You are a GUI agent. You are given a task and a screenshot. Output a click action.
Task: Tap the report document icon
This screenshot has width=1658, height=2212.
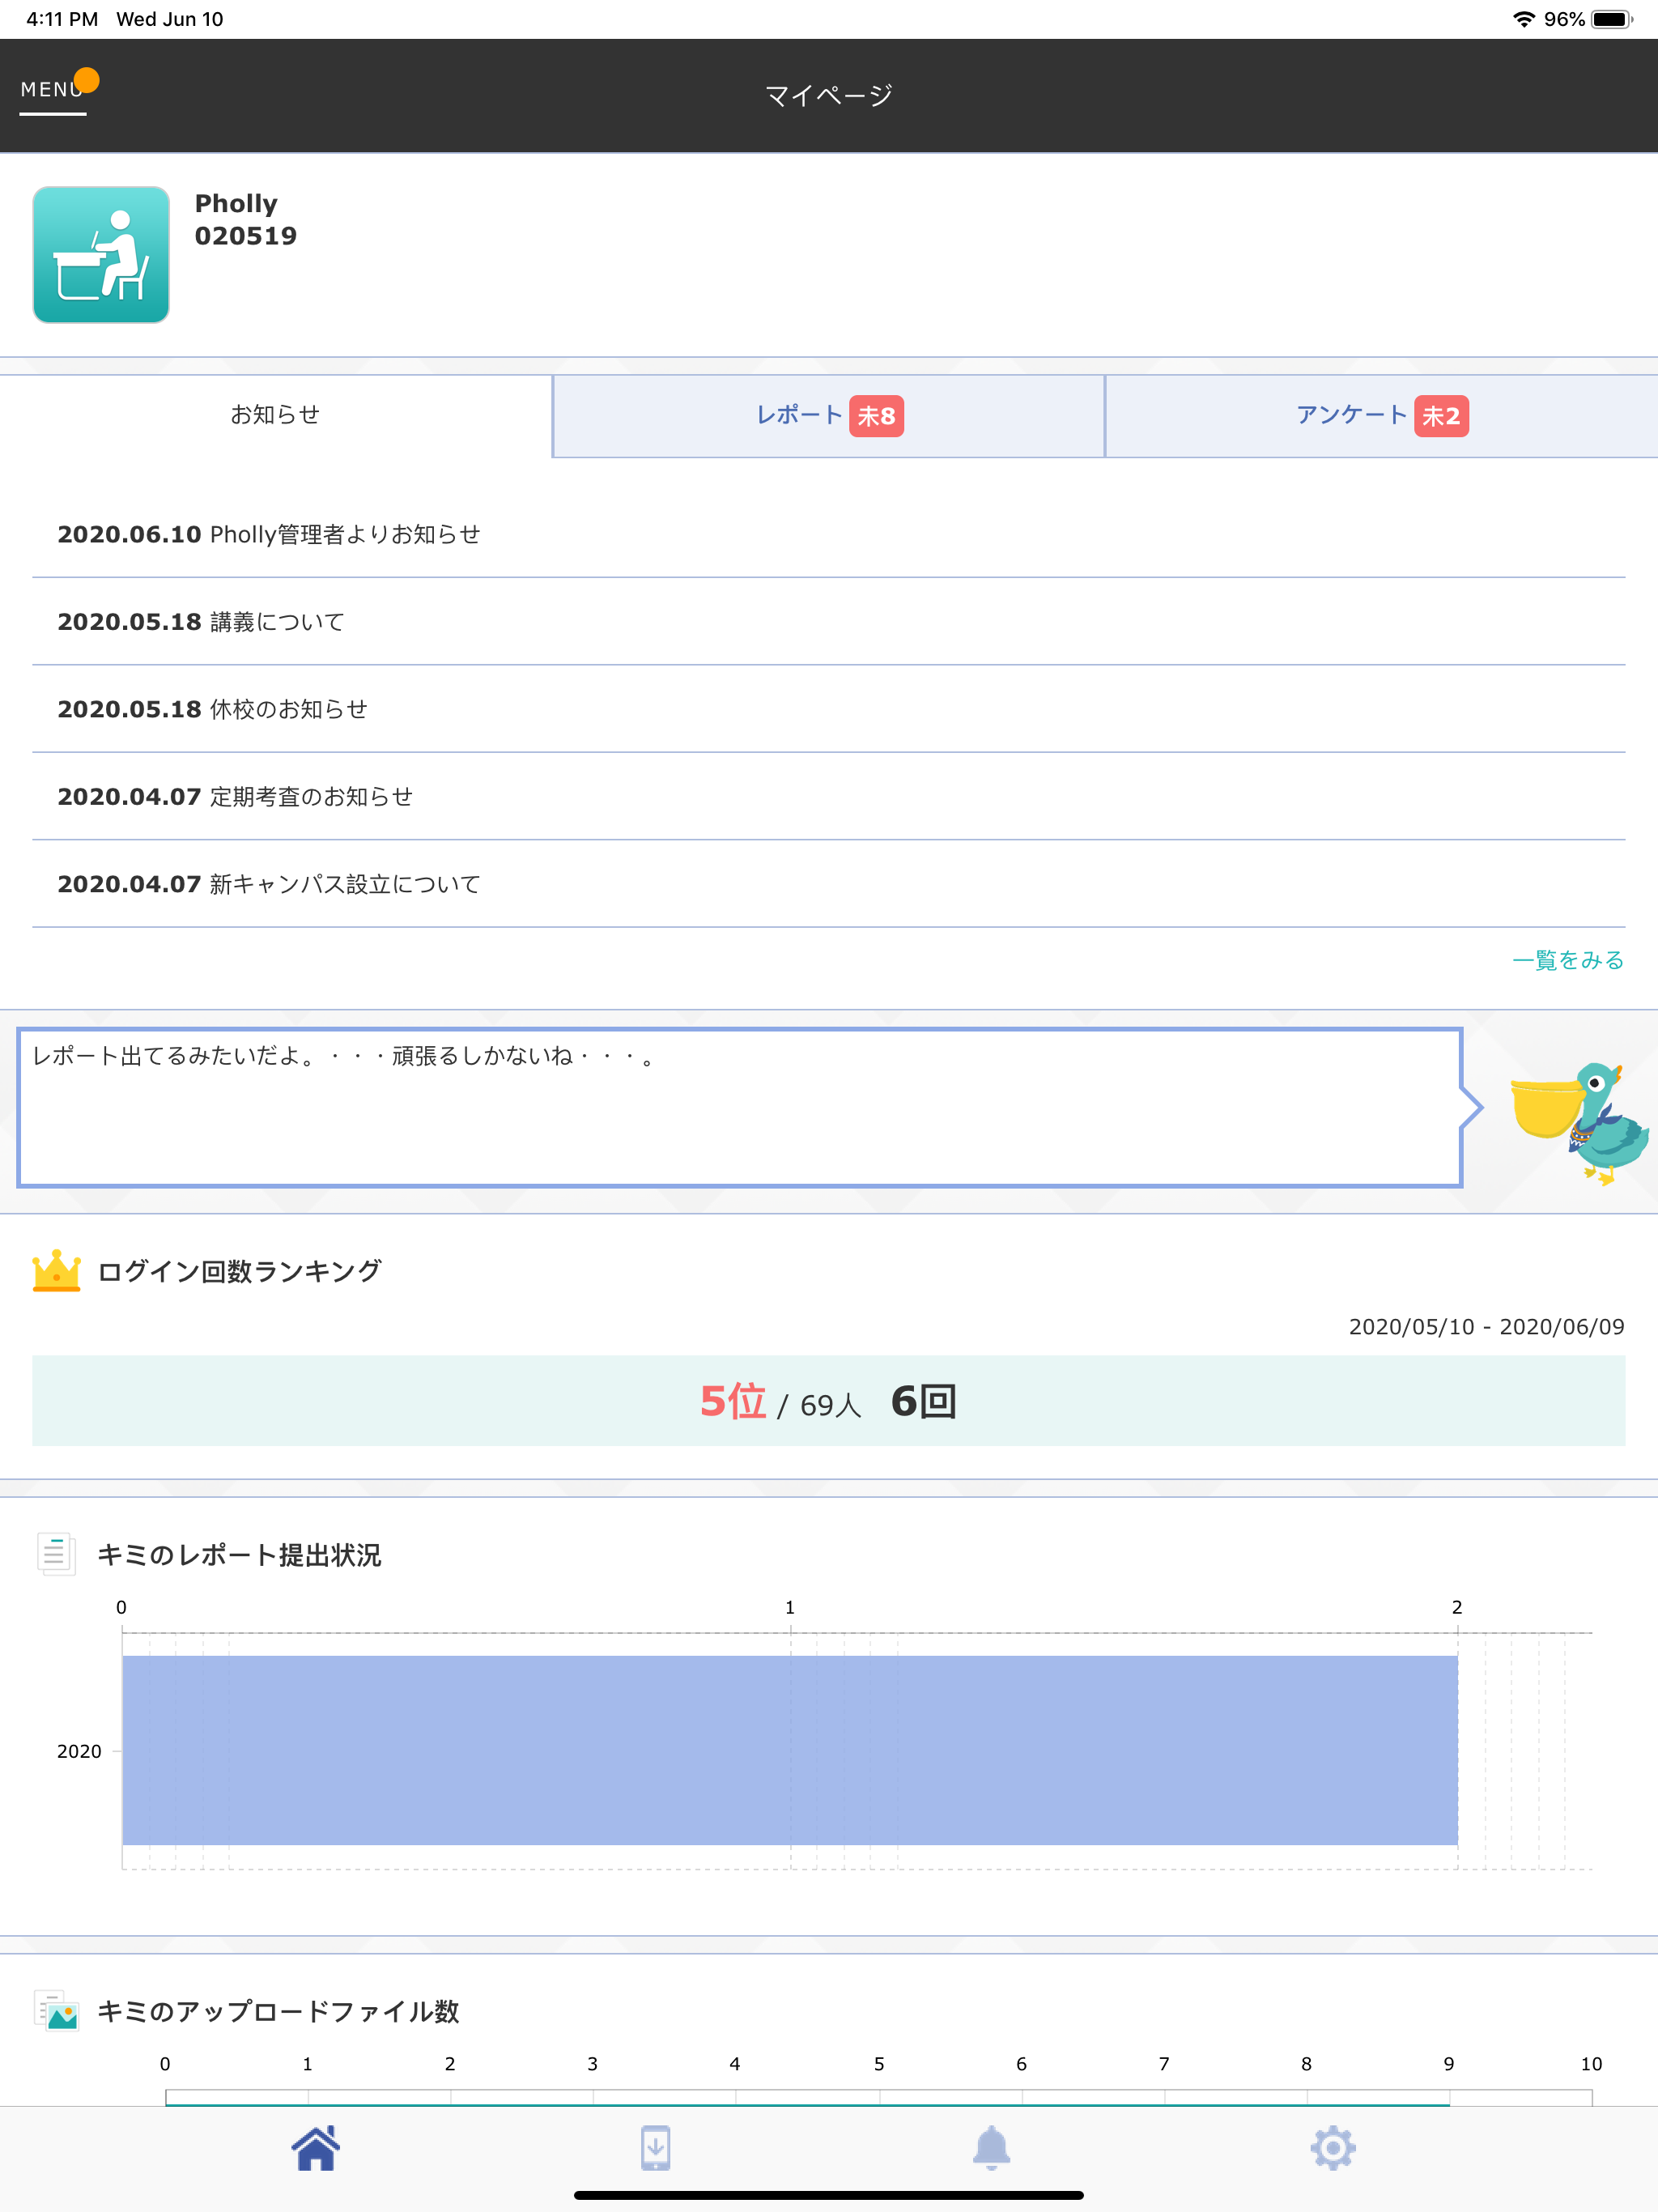pyautogui.click(x=56, y=1554)
